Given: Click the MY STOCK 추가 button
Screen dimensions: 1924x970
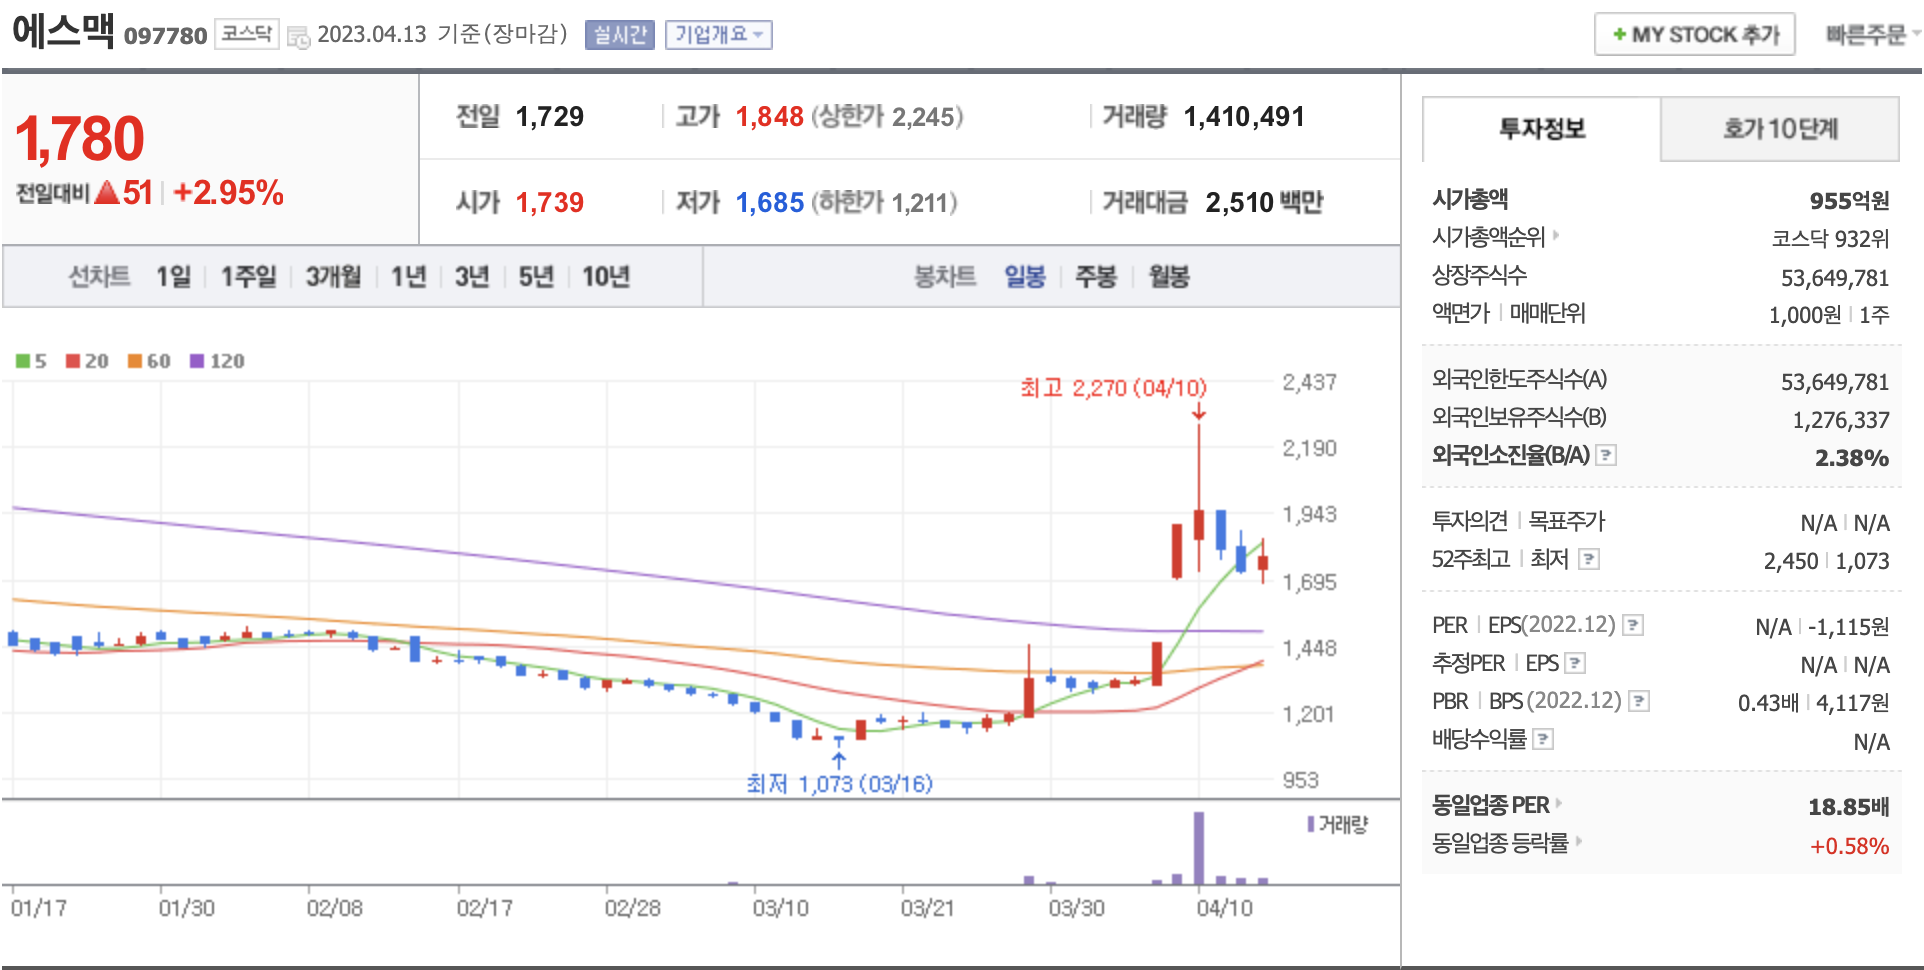Looking at the screenshot, I should pos(1694,35).
